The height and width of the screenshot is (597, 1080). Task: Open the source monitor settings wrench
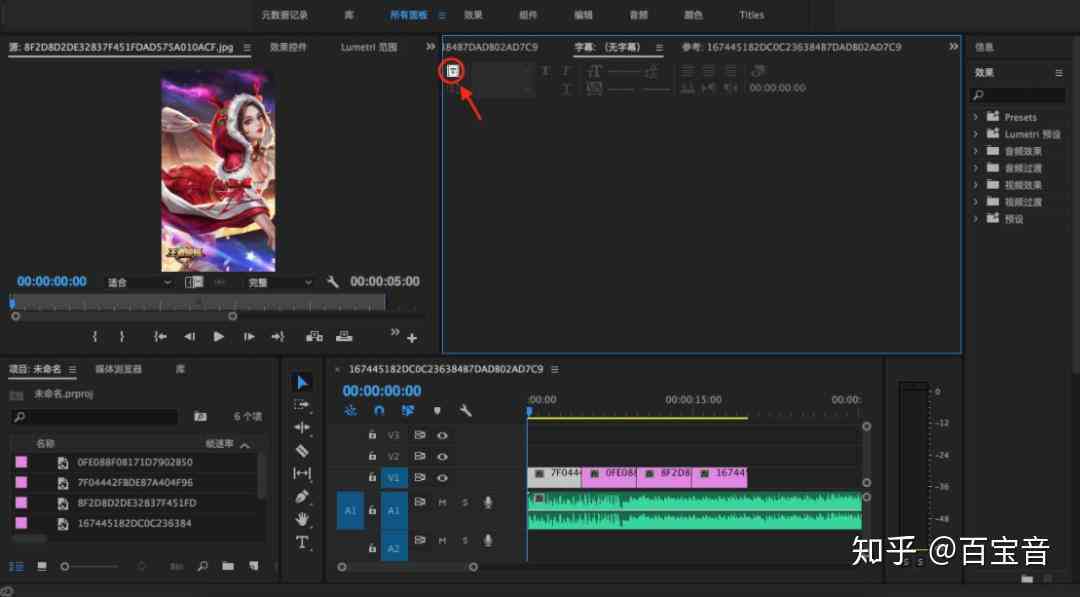point(333,282)
